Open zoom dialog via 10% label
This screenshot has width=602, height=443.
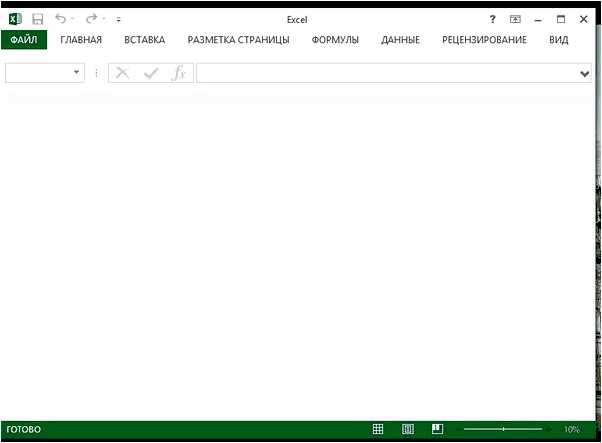pos(572,429)
